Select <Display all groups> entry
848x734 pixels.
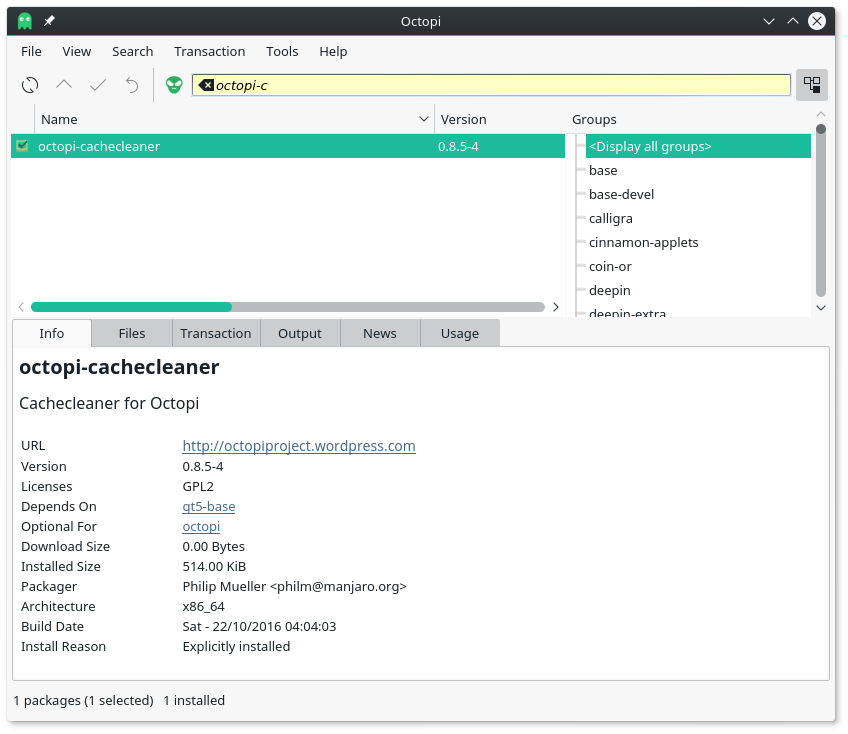[698, 146]
